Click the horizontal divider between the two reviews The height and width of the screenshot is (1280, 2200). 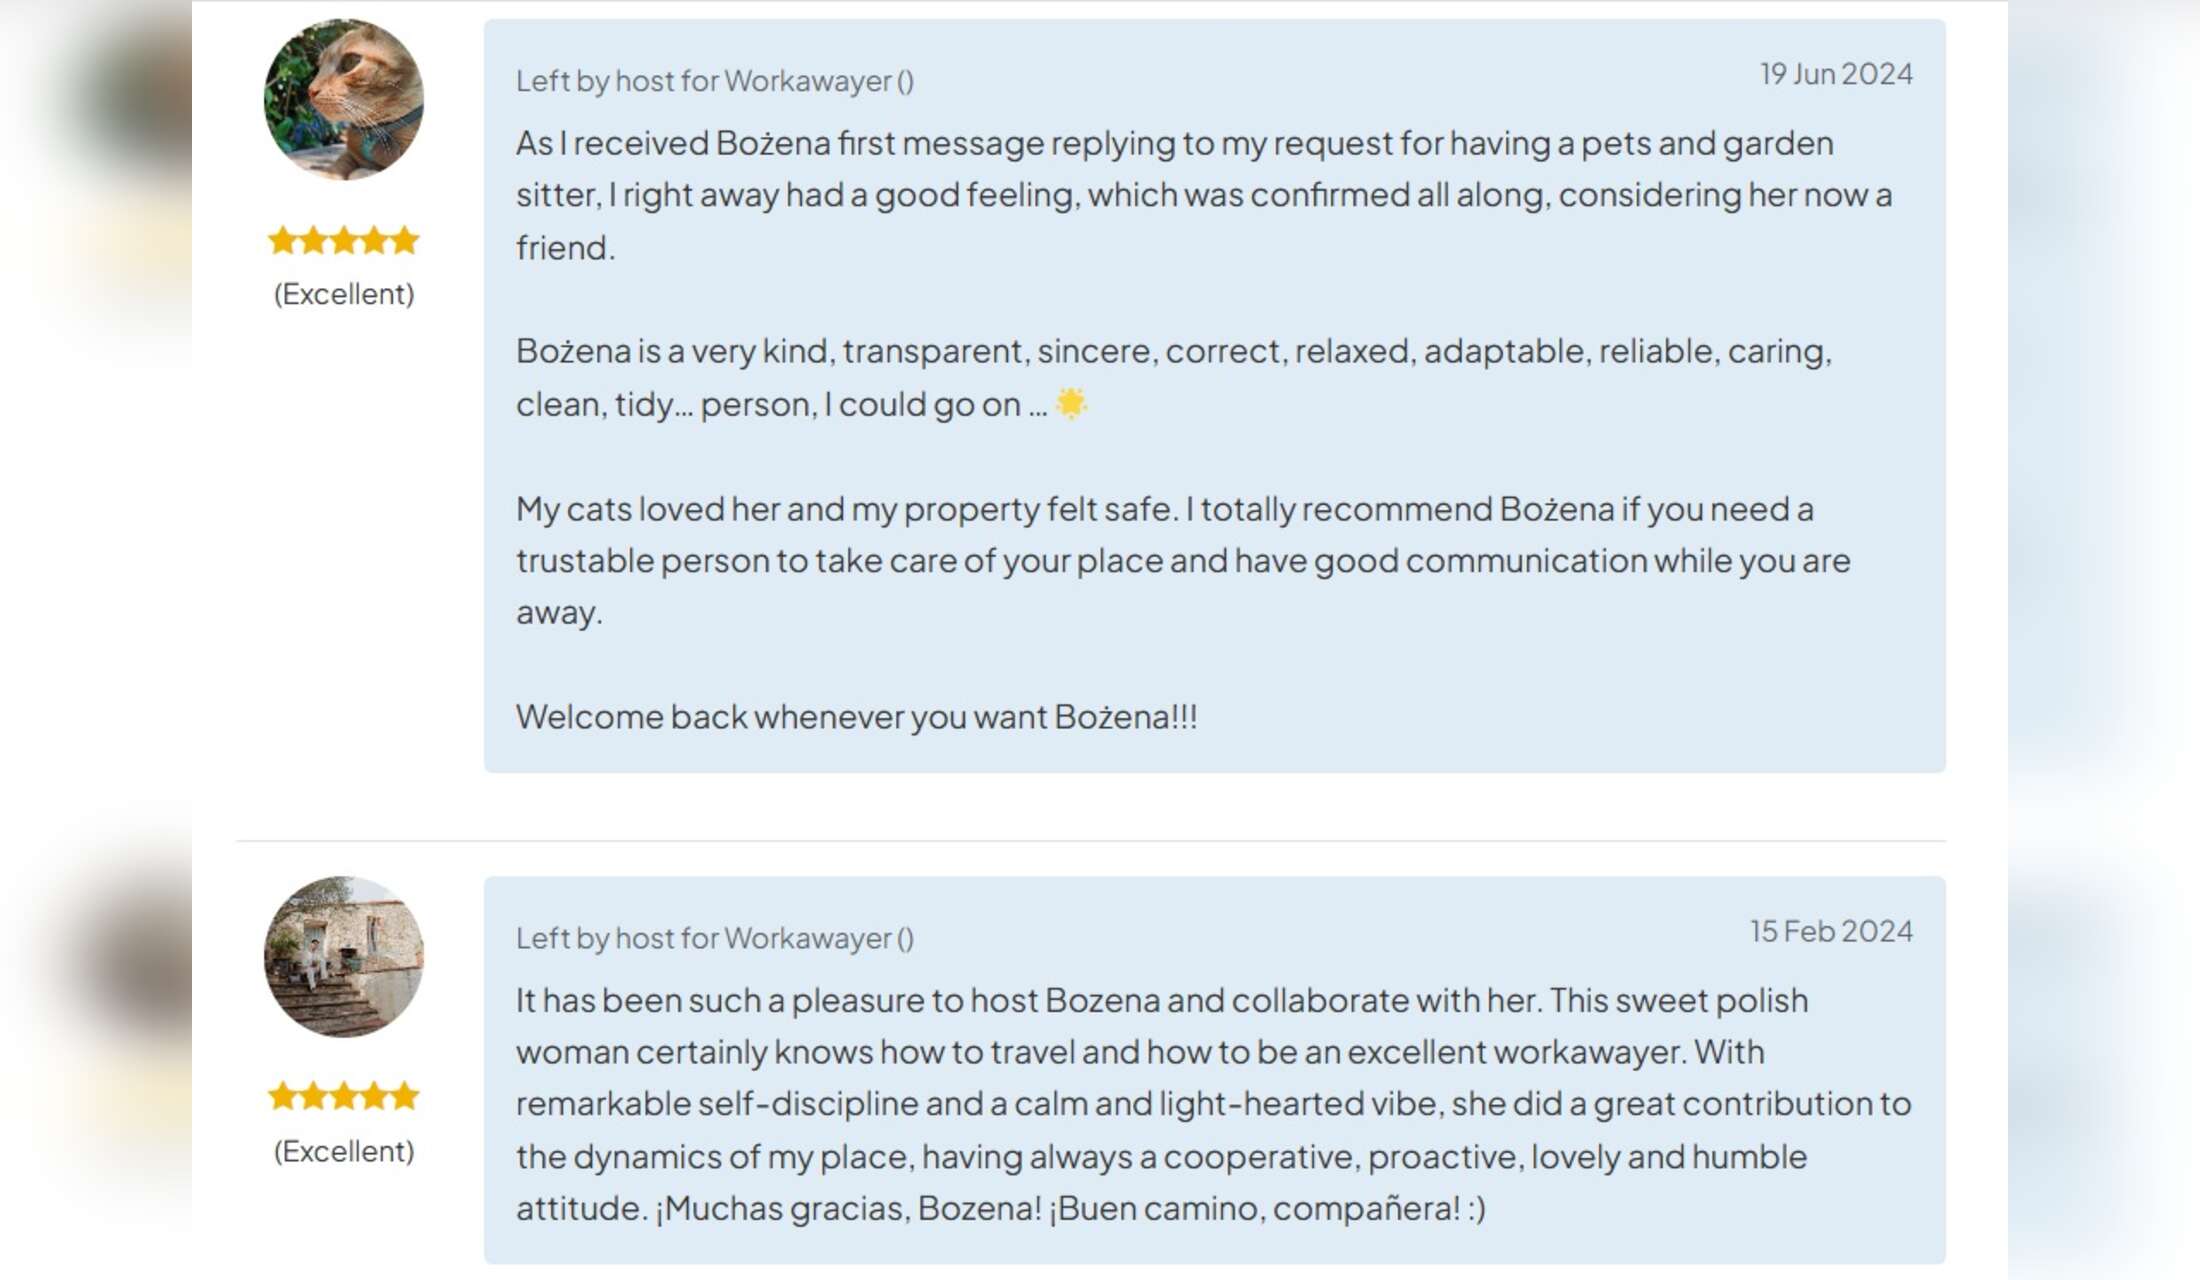[x=1090, y=841]
